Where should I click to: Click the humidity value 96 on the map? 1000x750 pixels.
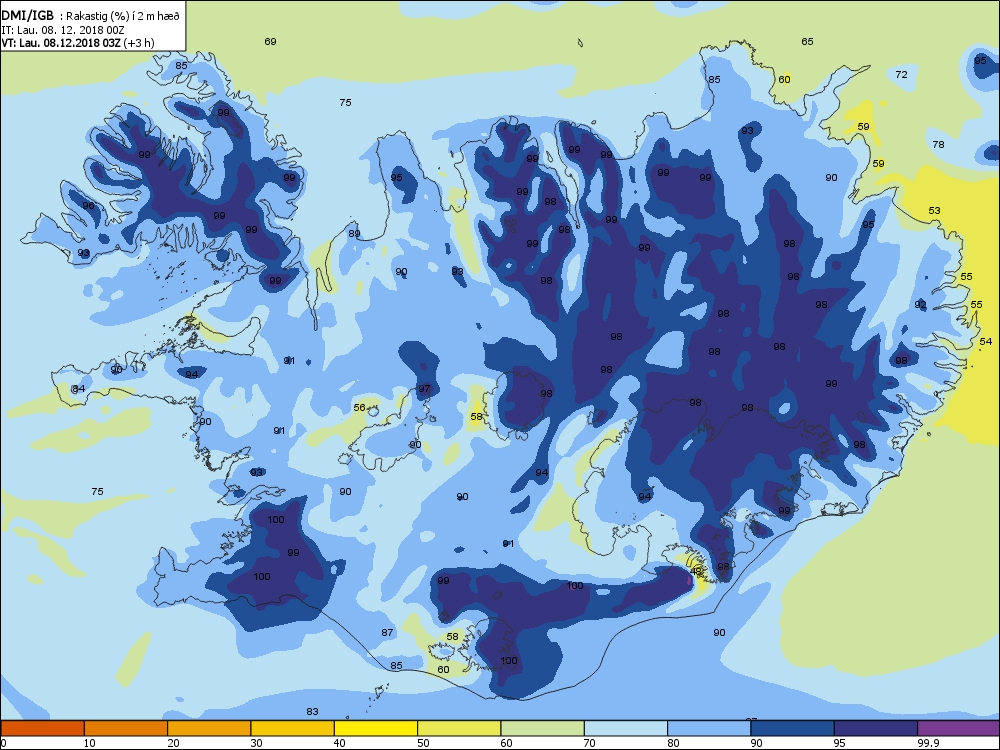[88, 205]
